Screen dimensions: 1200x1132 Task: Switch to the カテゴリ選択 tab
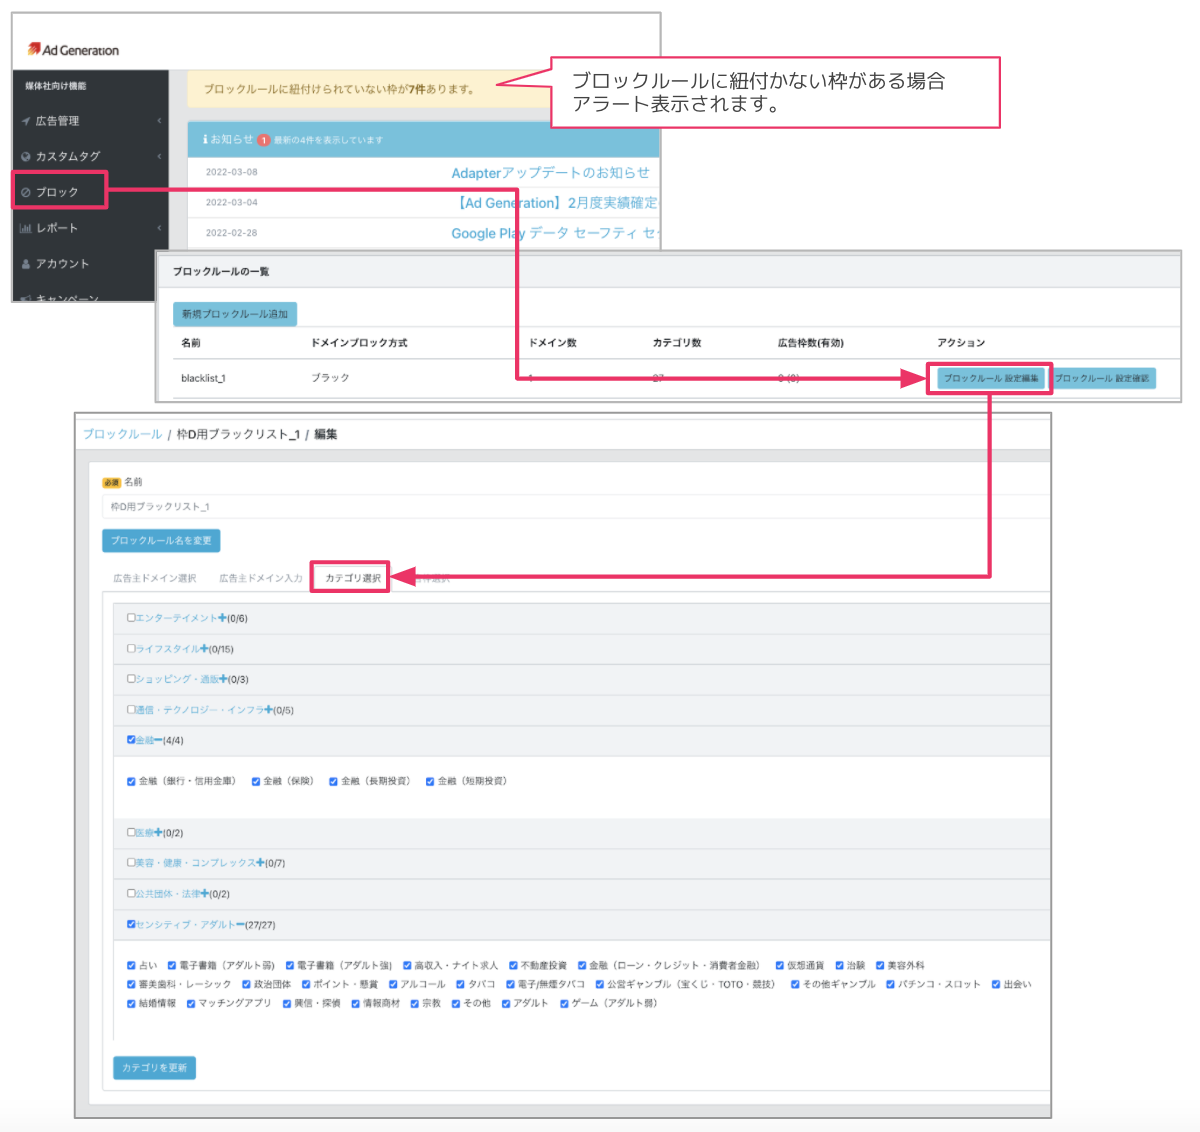352,578
